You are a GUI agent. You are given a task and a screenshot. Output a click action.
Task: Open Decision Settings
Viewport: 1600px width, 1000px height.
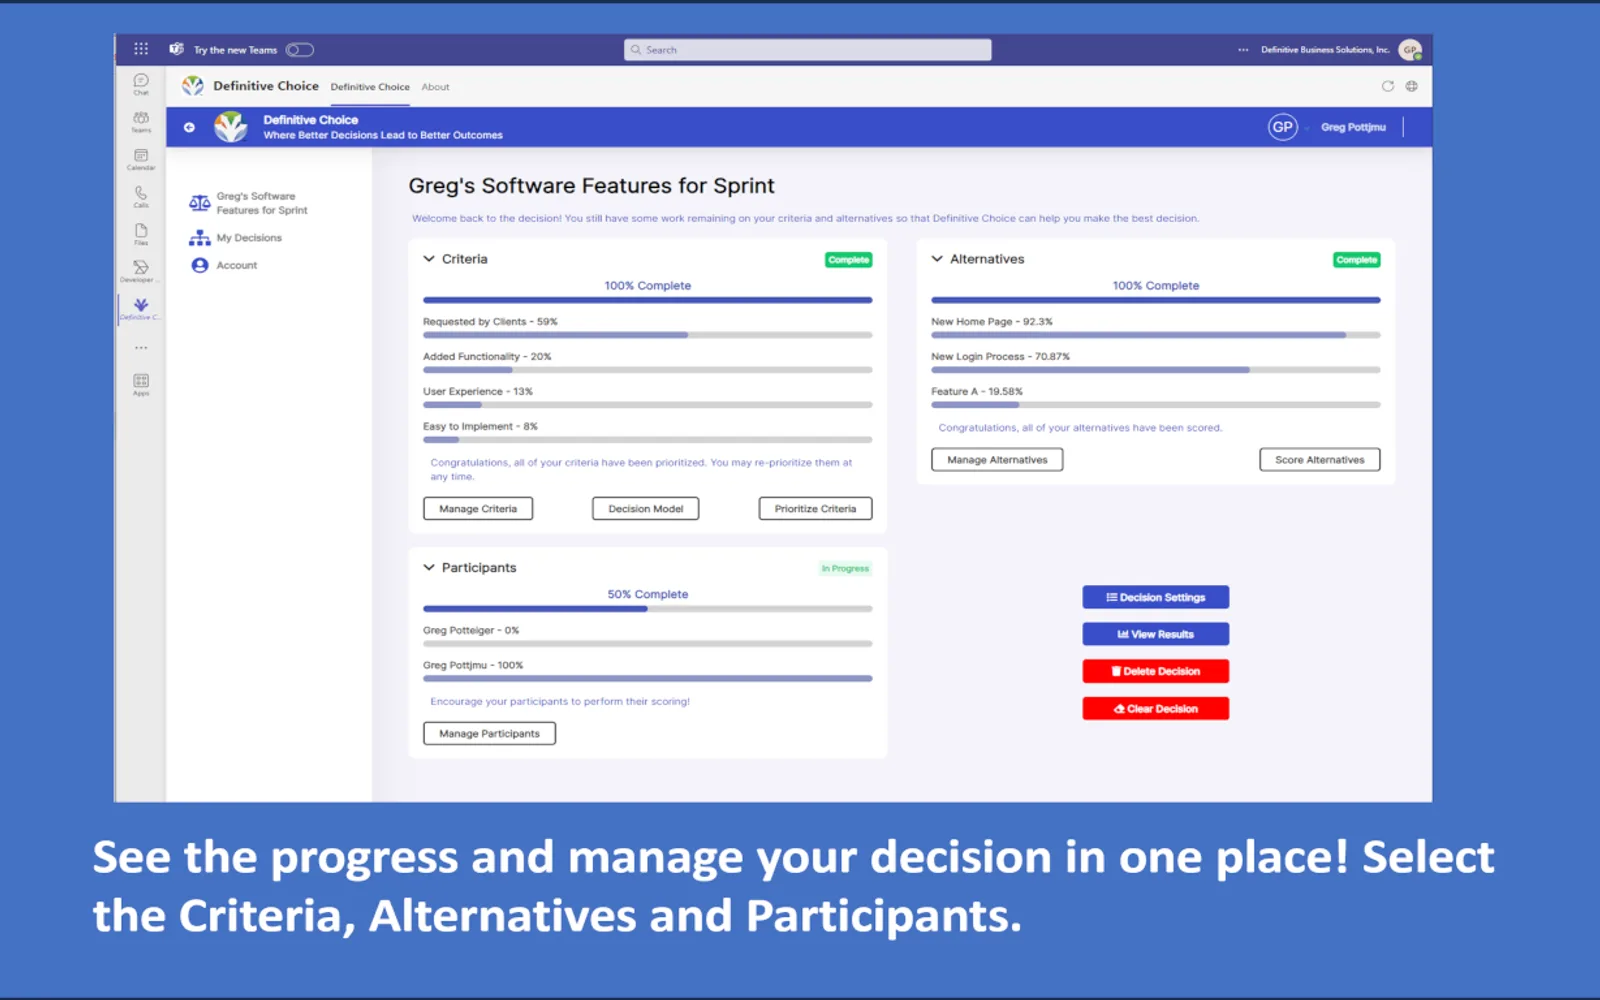click(1155, 597)
